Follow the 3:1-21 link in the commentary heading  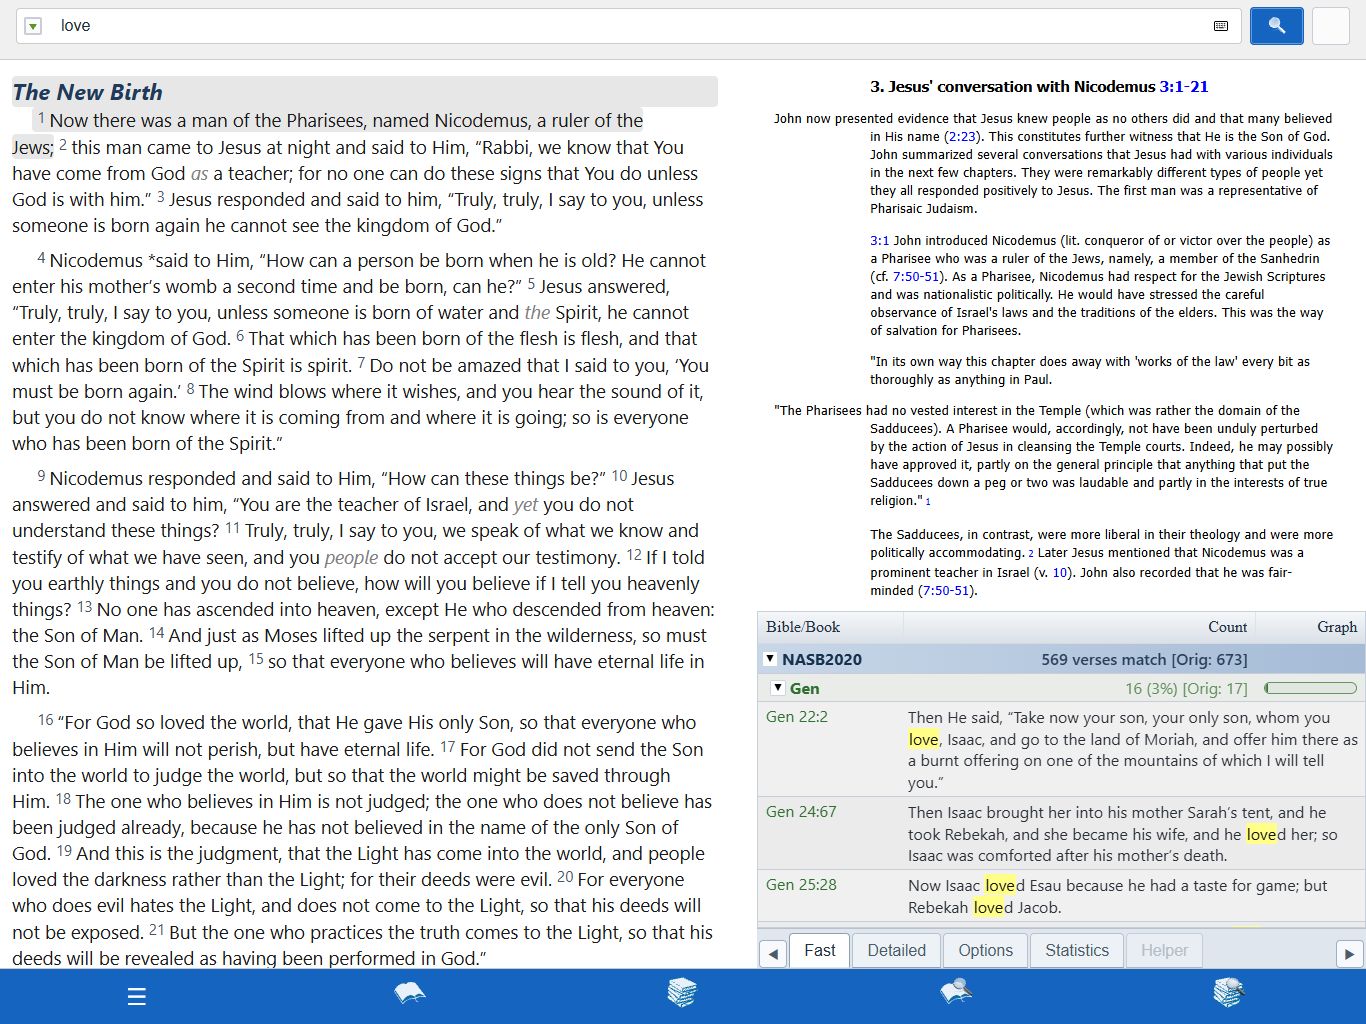coord(1184,87)
